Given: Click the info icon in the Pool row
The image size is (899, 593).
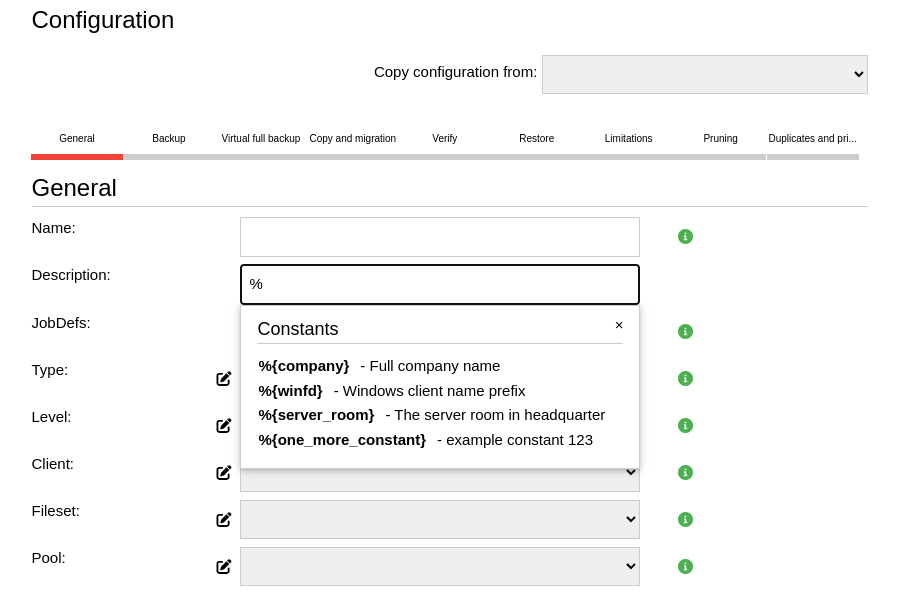Looking at the screenshot, I should [685, 567].
